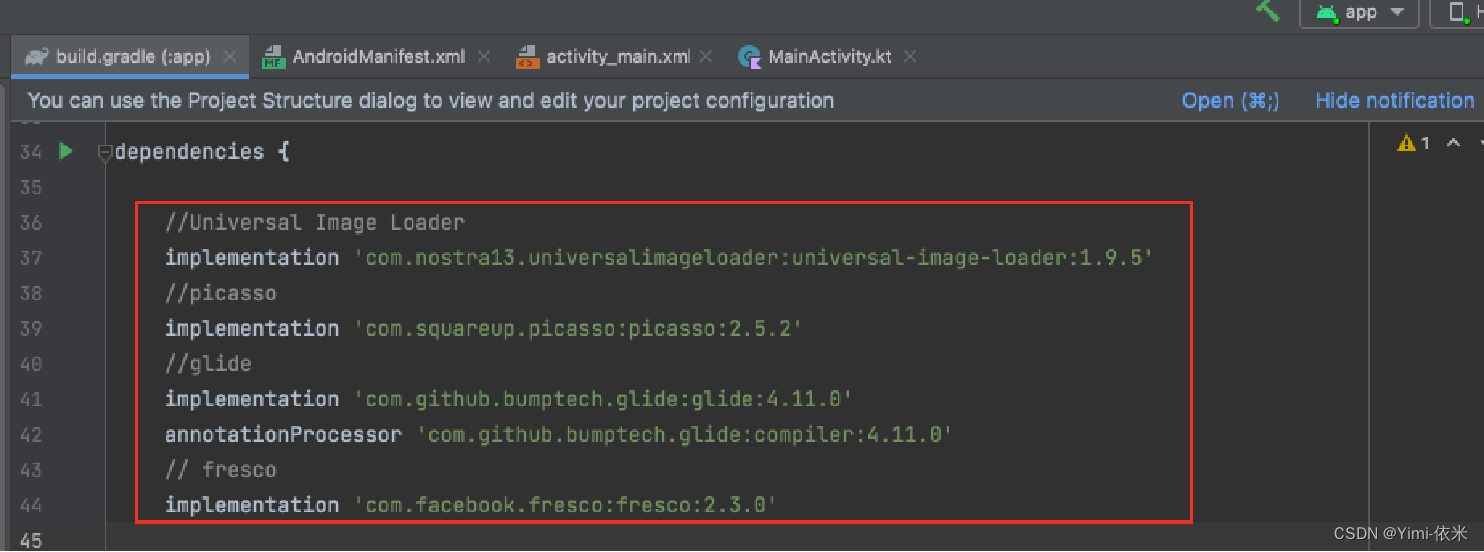Screen dimensions: 1484x552
Task: Click the universal-image-loader:1.9.5 dependency string
Action: click(x=754, y=258)
